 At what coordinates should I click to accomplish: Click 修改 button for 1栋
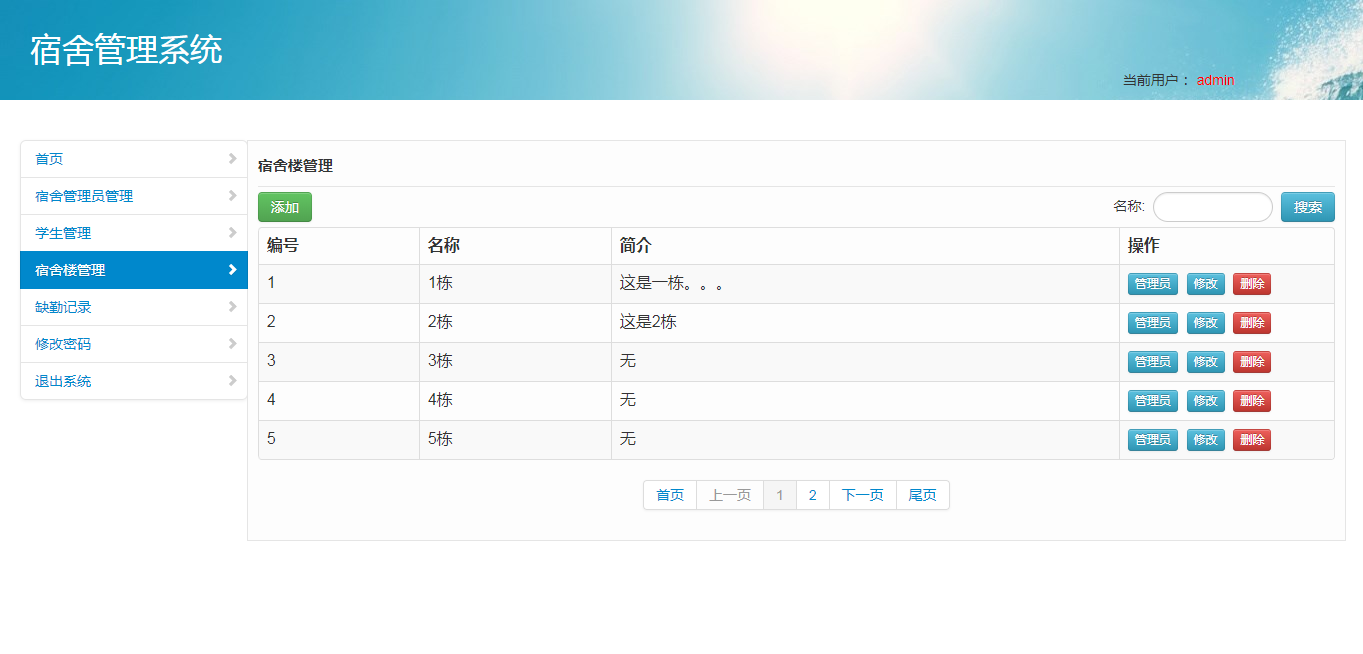[1206, 284]
